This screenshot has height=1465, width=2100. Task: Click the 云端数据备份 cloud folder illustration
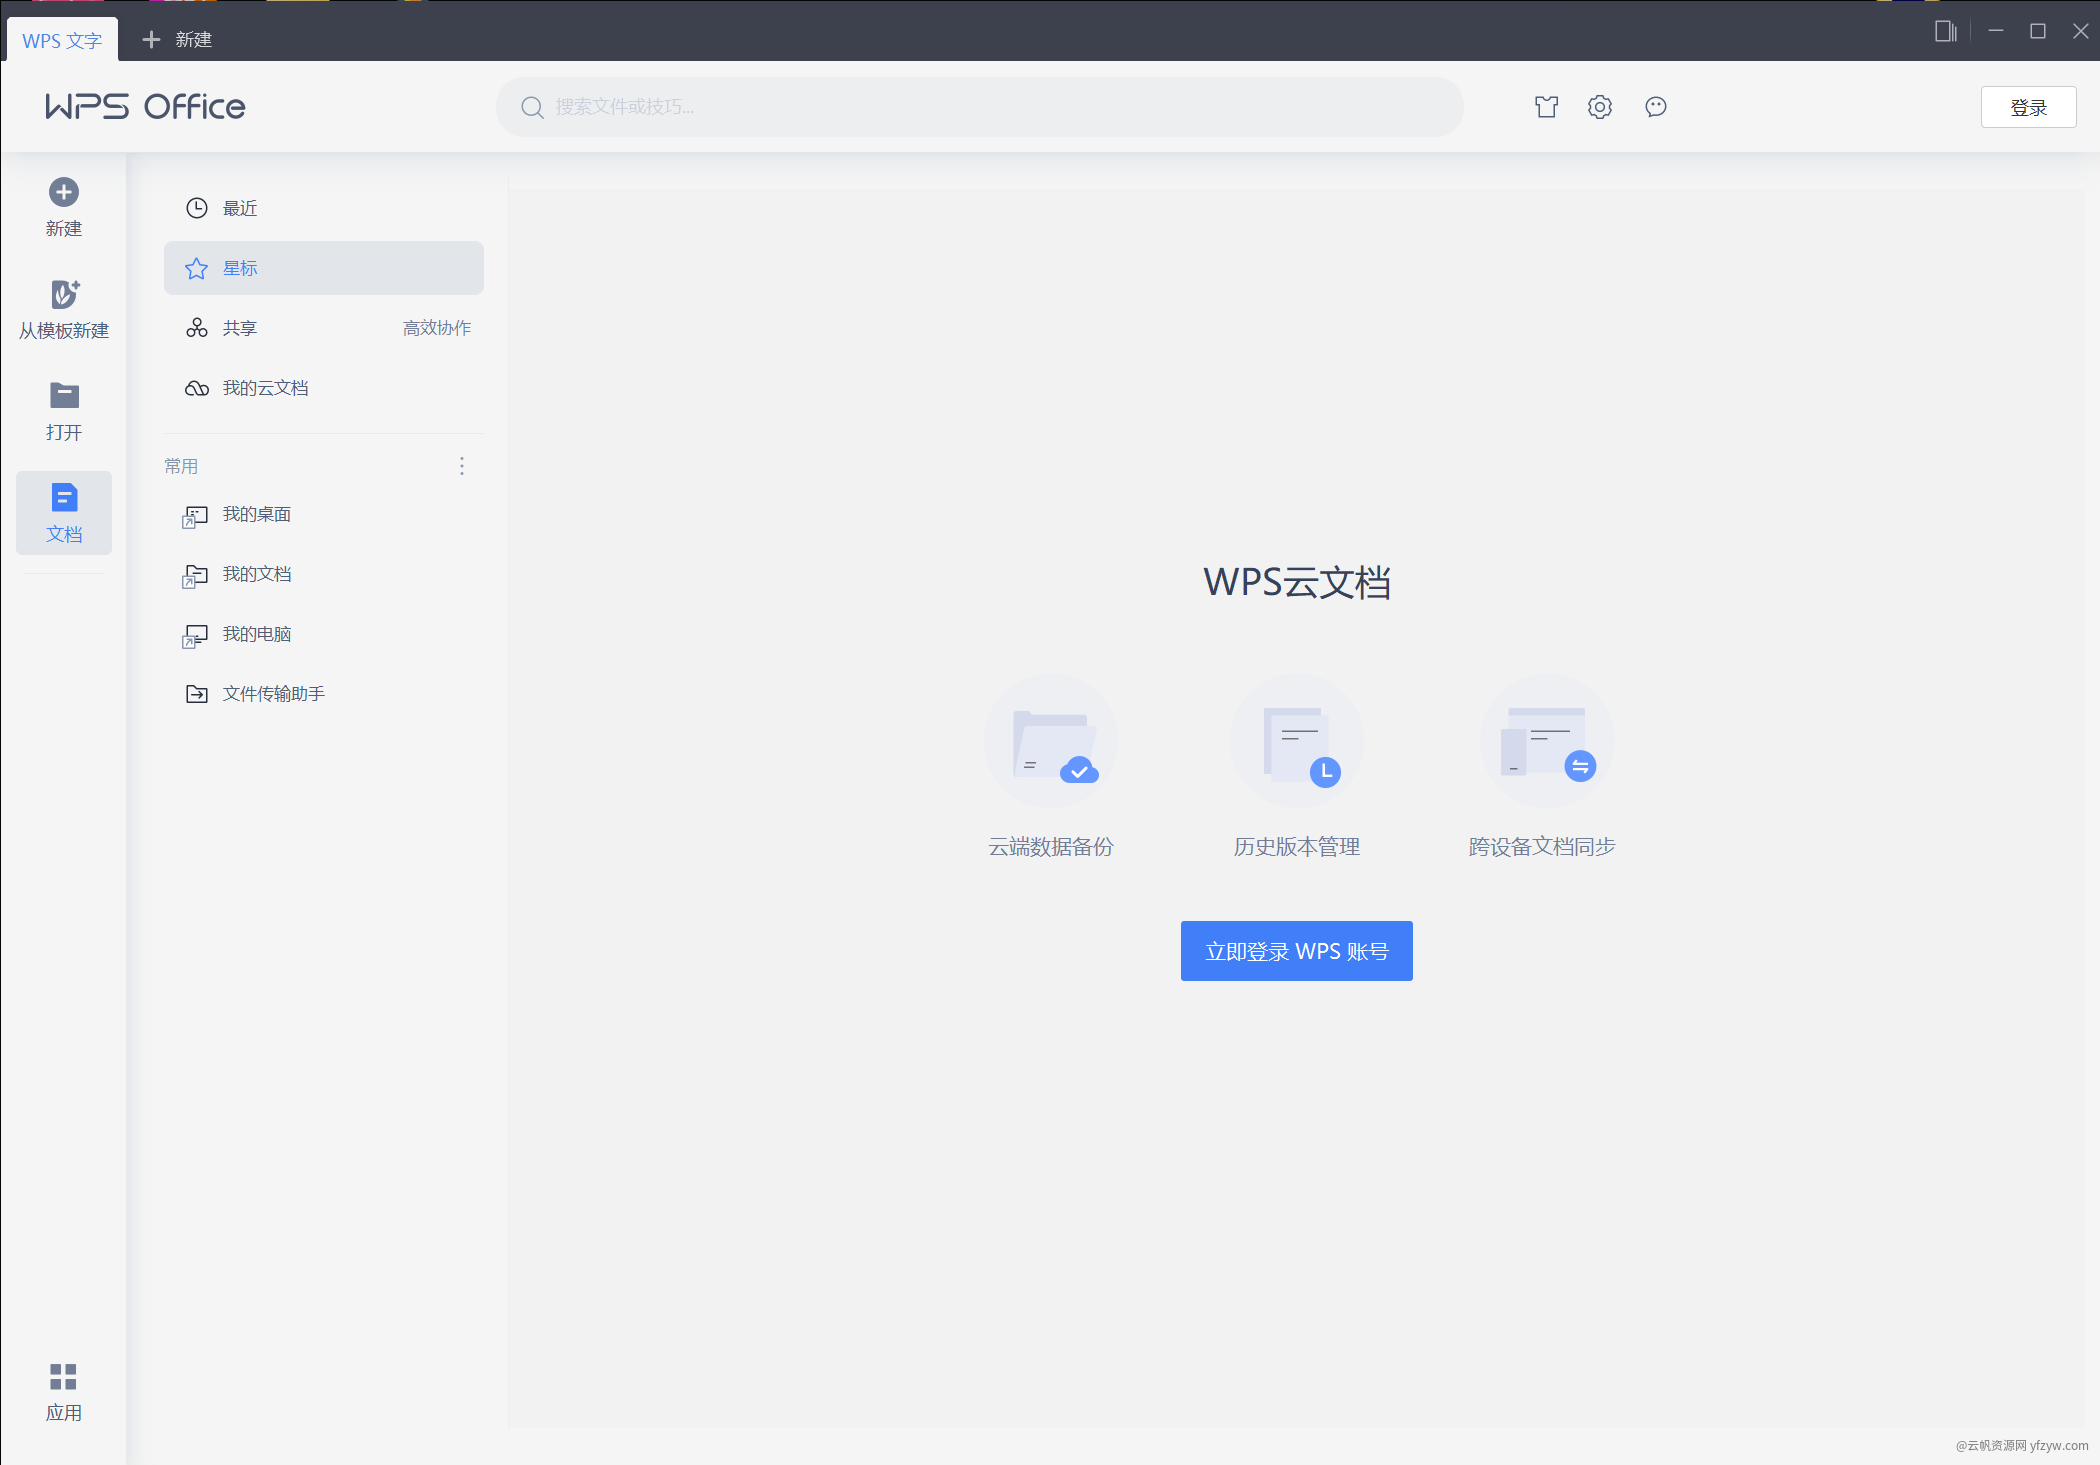coord(1051,741)
